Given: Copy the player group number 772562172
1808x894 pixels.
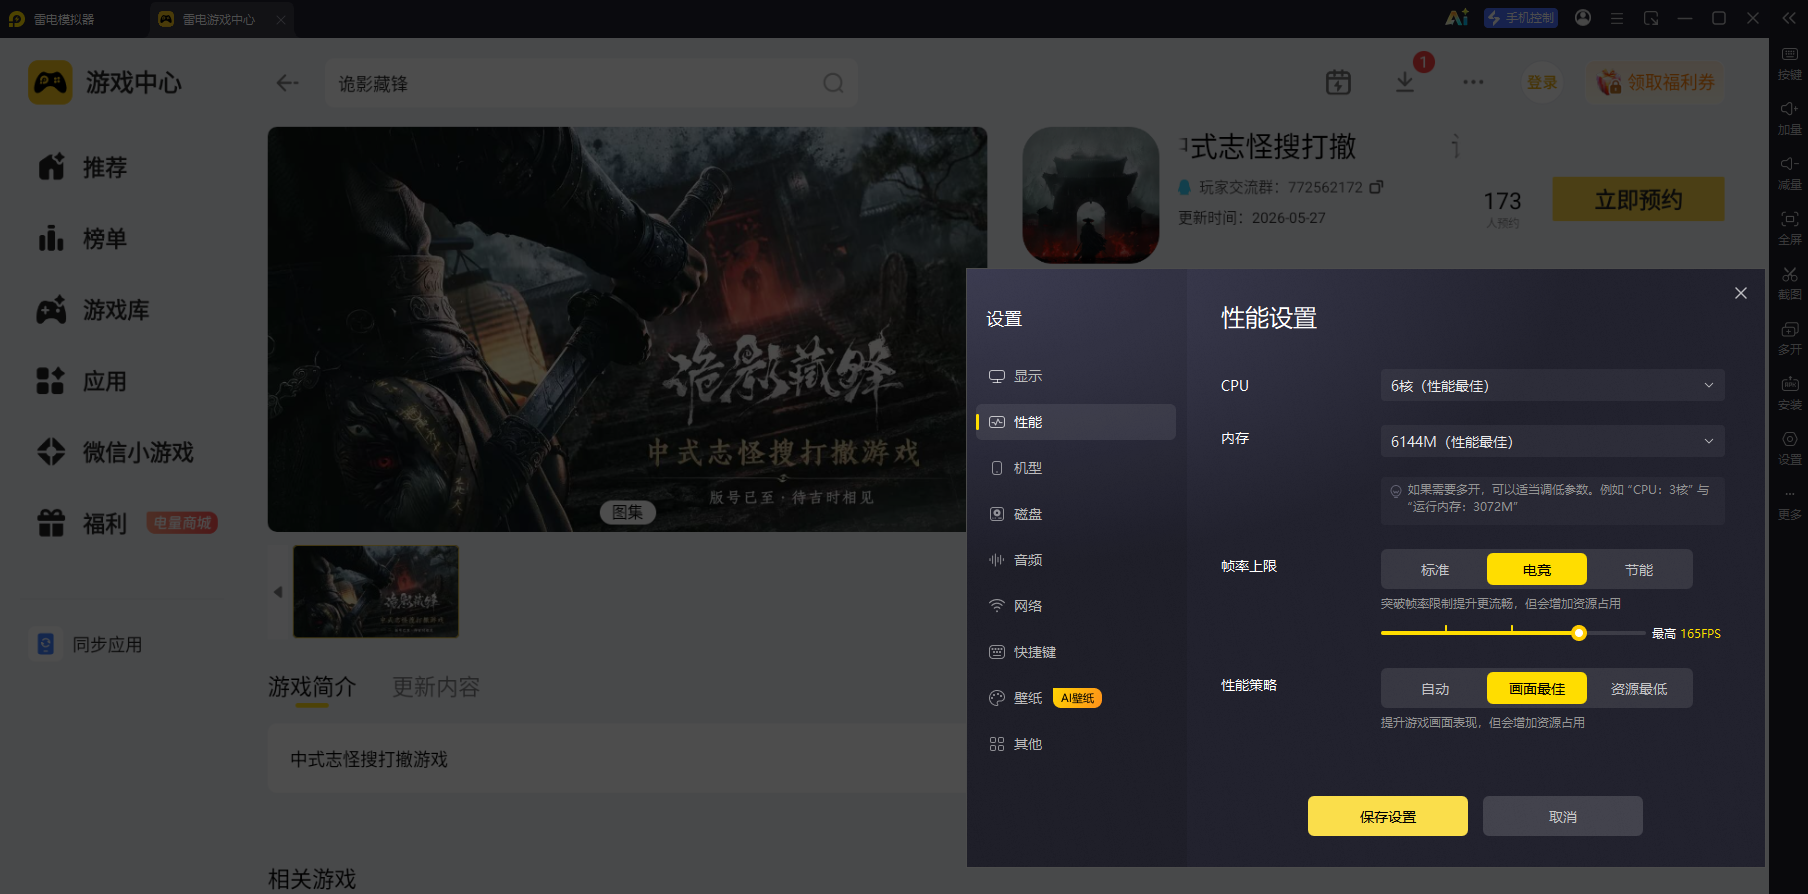Looking at the screenshot, I should [x=1376, y=187].
